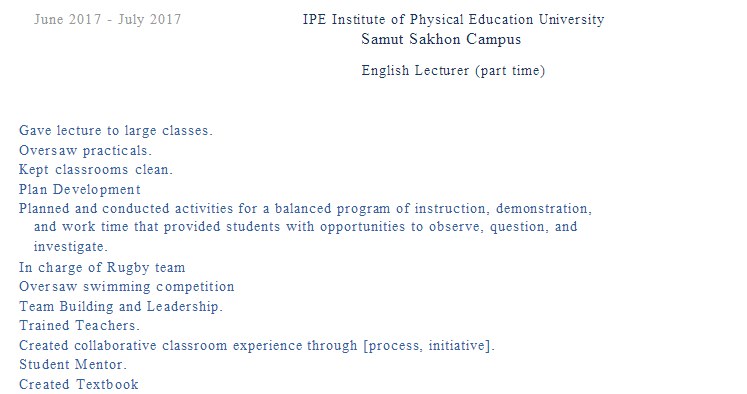The height and width of the screenshot is (394, 747).
Task: Click the Trained Teachers line
Action: [80, 326]
